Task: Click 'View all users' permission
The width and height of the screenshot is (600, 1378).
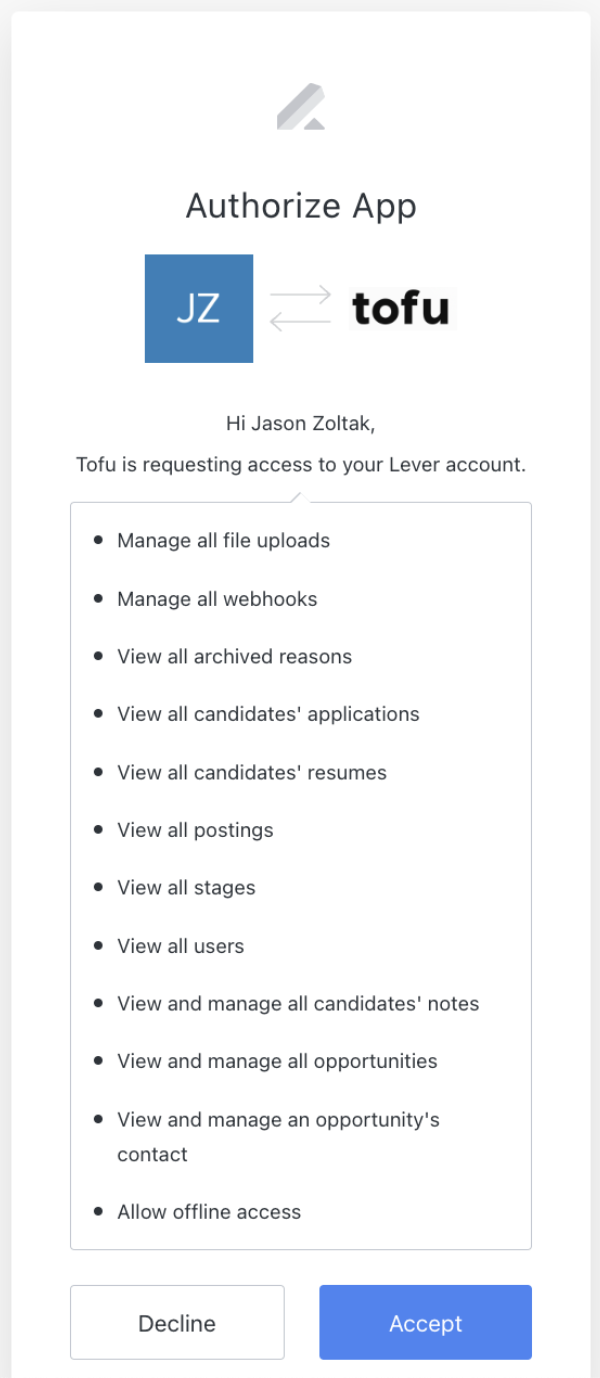Action: pyautogui.click(x=180, y=946)
